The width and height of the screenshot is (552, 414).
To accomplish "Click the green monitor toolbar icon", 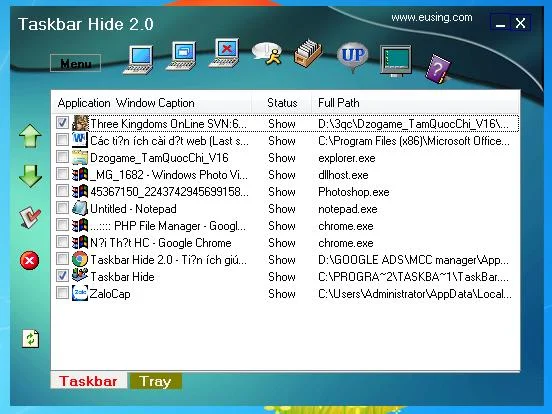I will coord(396,61).
